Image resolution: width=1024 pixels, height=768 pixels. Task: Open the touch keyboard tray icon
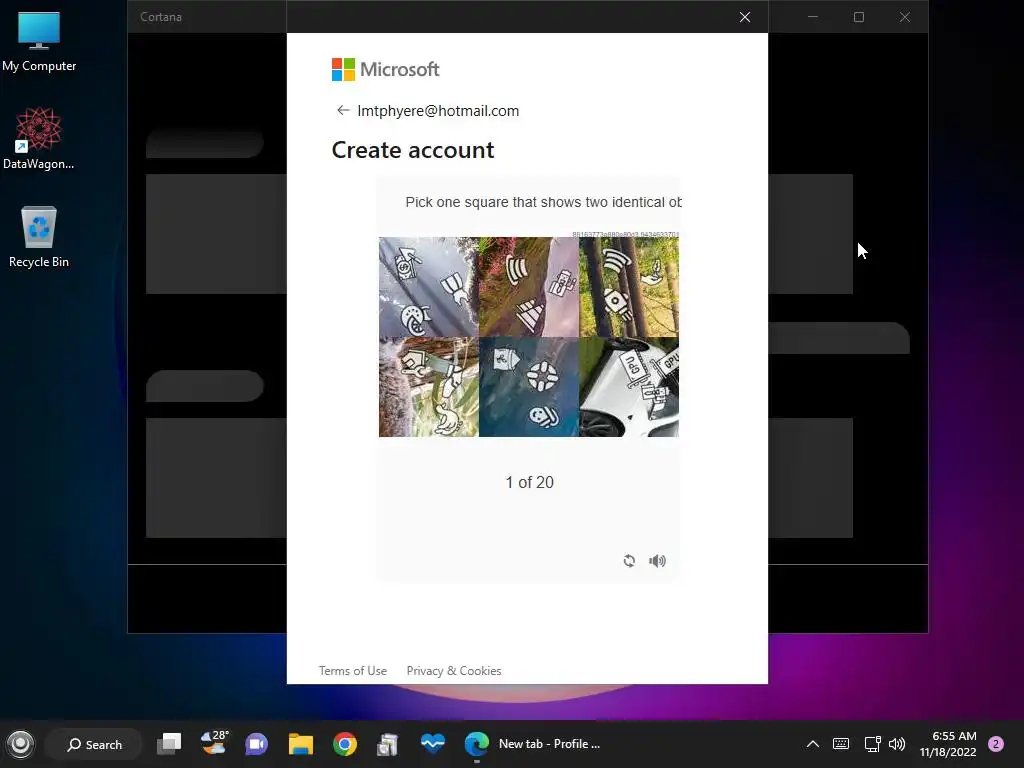tap(841, 744)
